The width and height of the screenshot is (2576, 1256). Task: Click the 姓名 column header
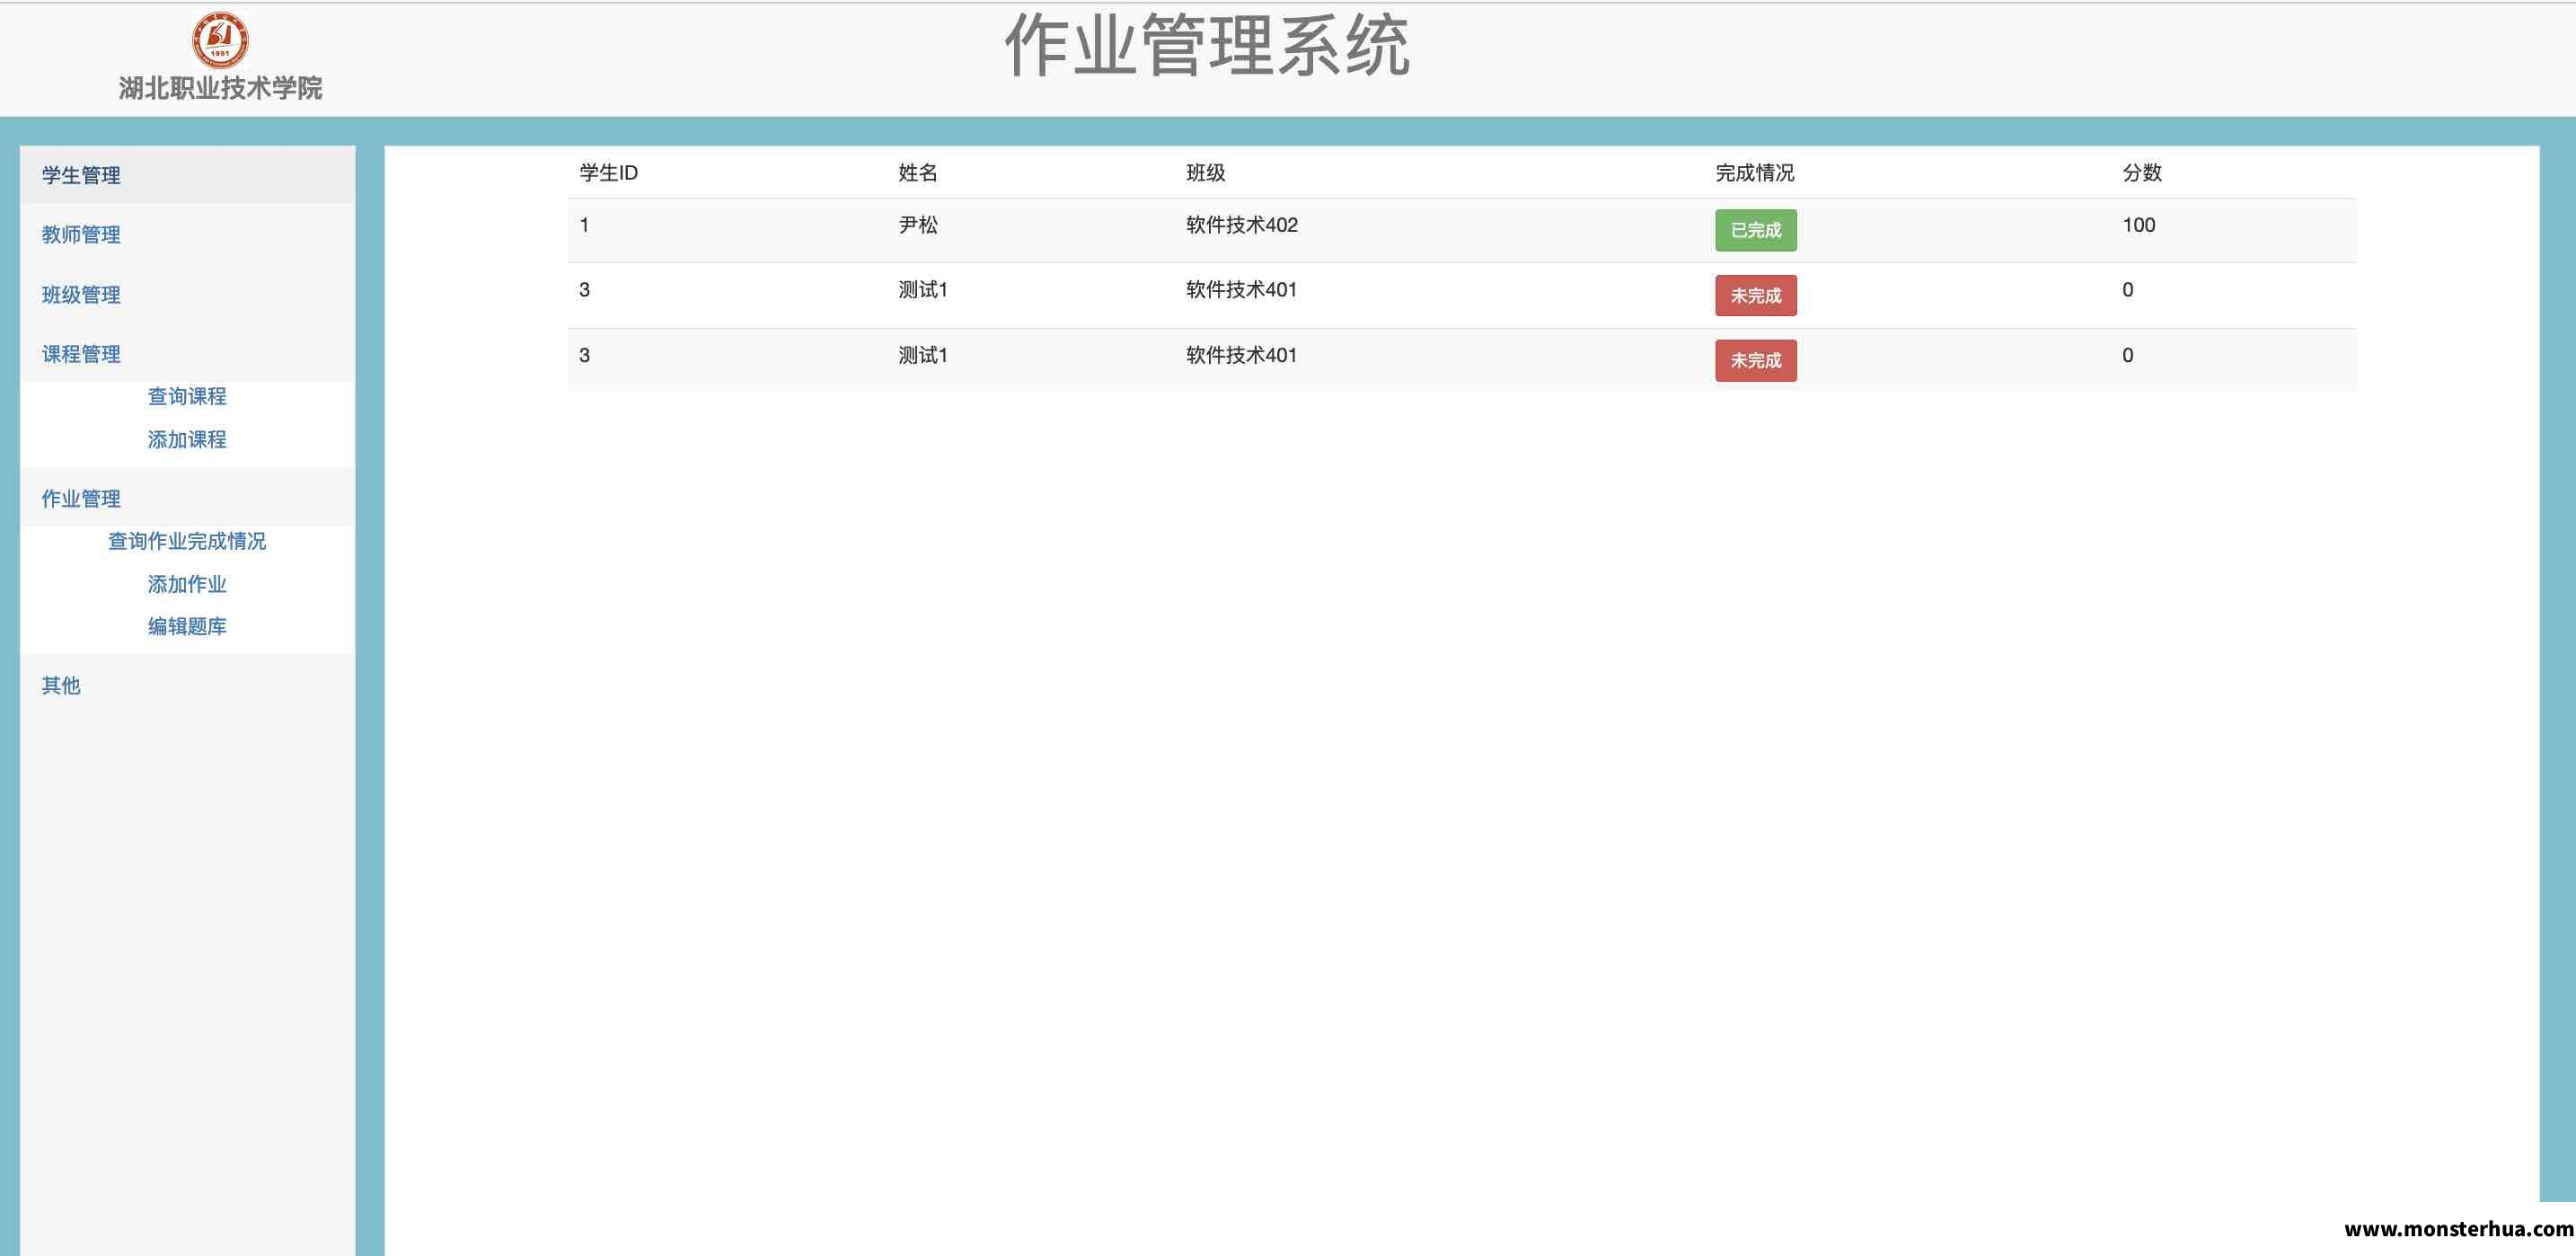pyautogui.click(x=918, y=172)
